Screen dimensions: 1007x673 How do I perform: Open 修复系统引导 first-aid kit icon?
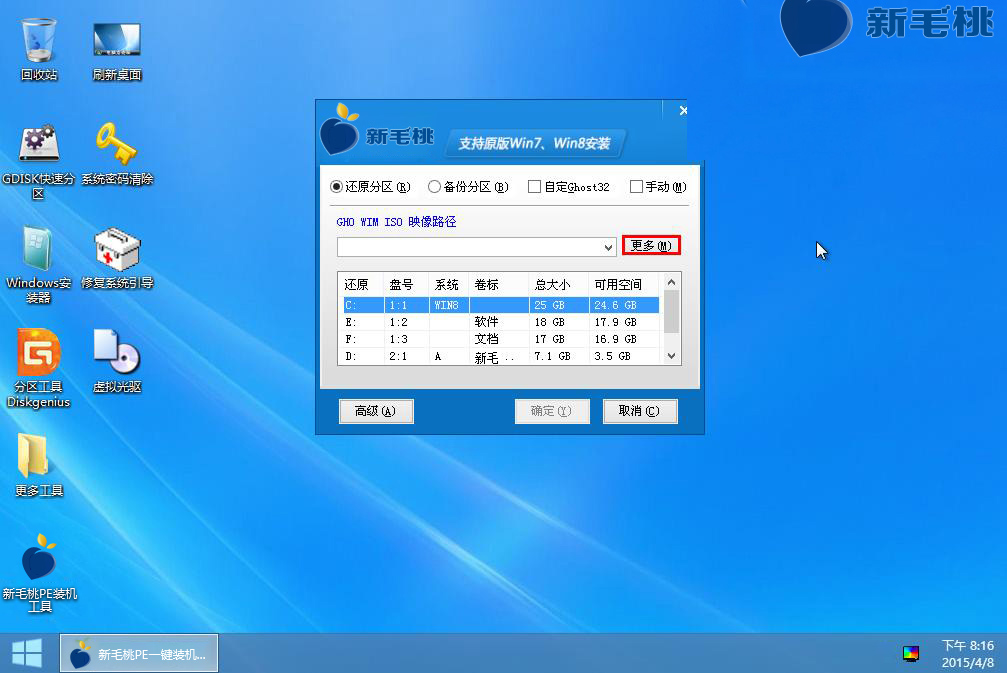click(116, 258)
